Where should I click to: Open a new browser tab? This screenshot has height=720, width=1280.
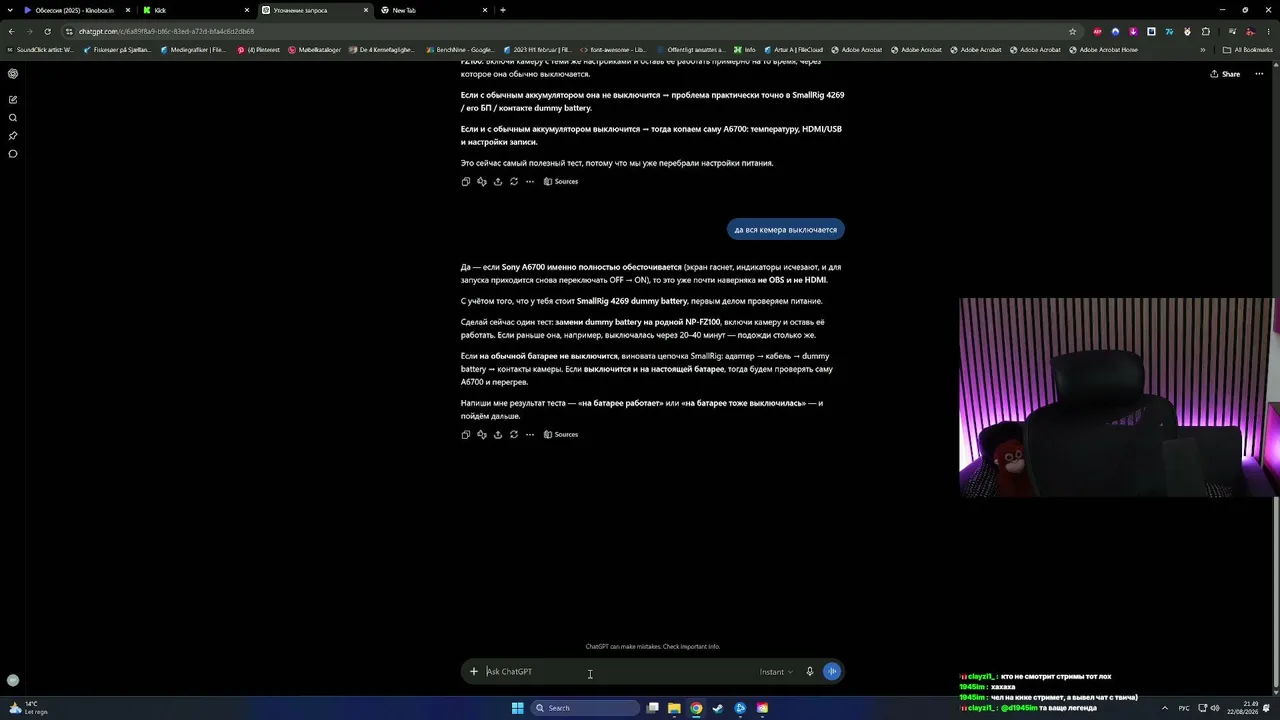503,10
